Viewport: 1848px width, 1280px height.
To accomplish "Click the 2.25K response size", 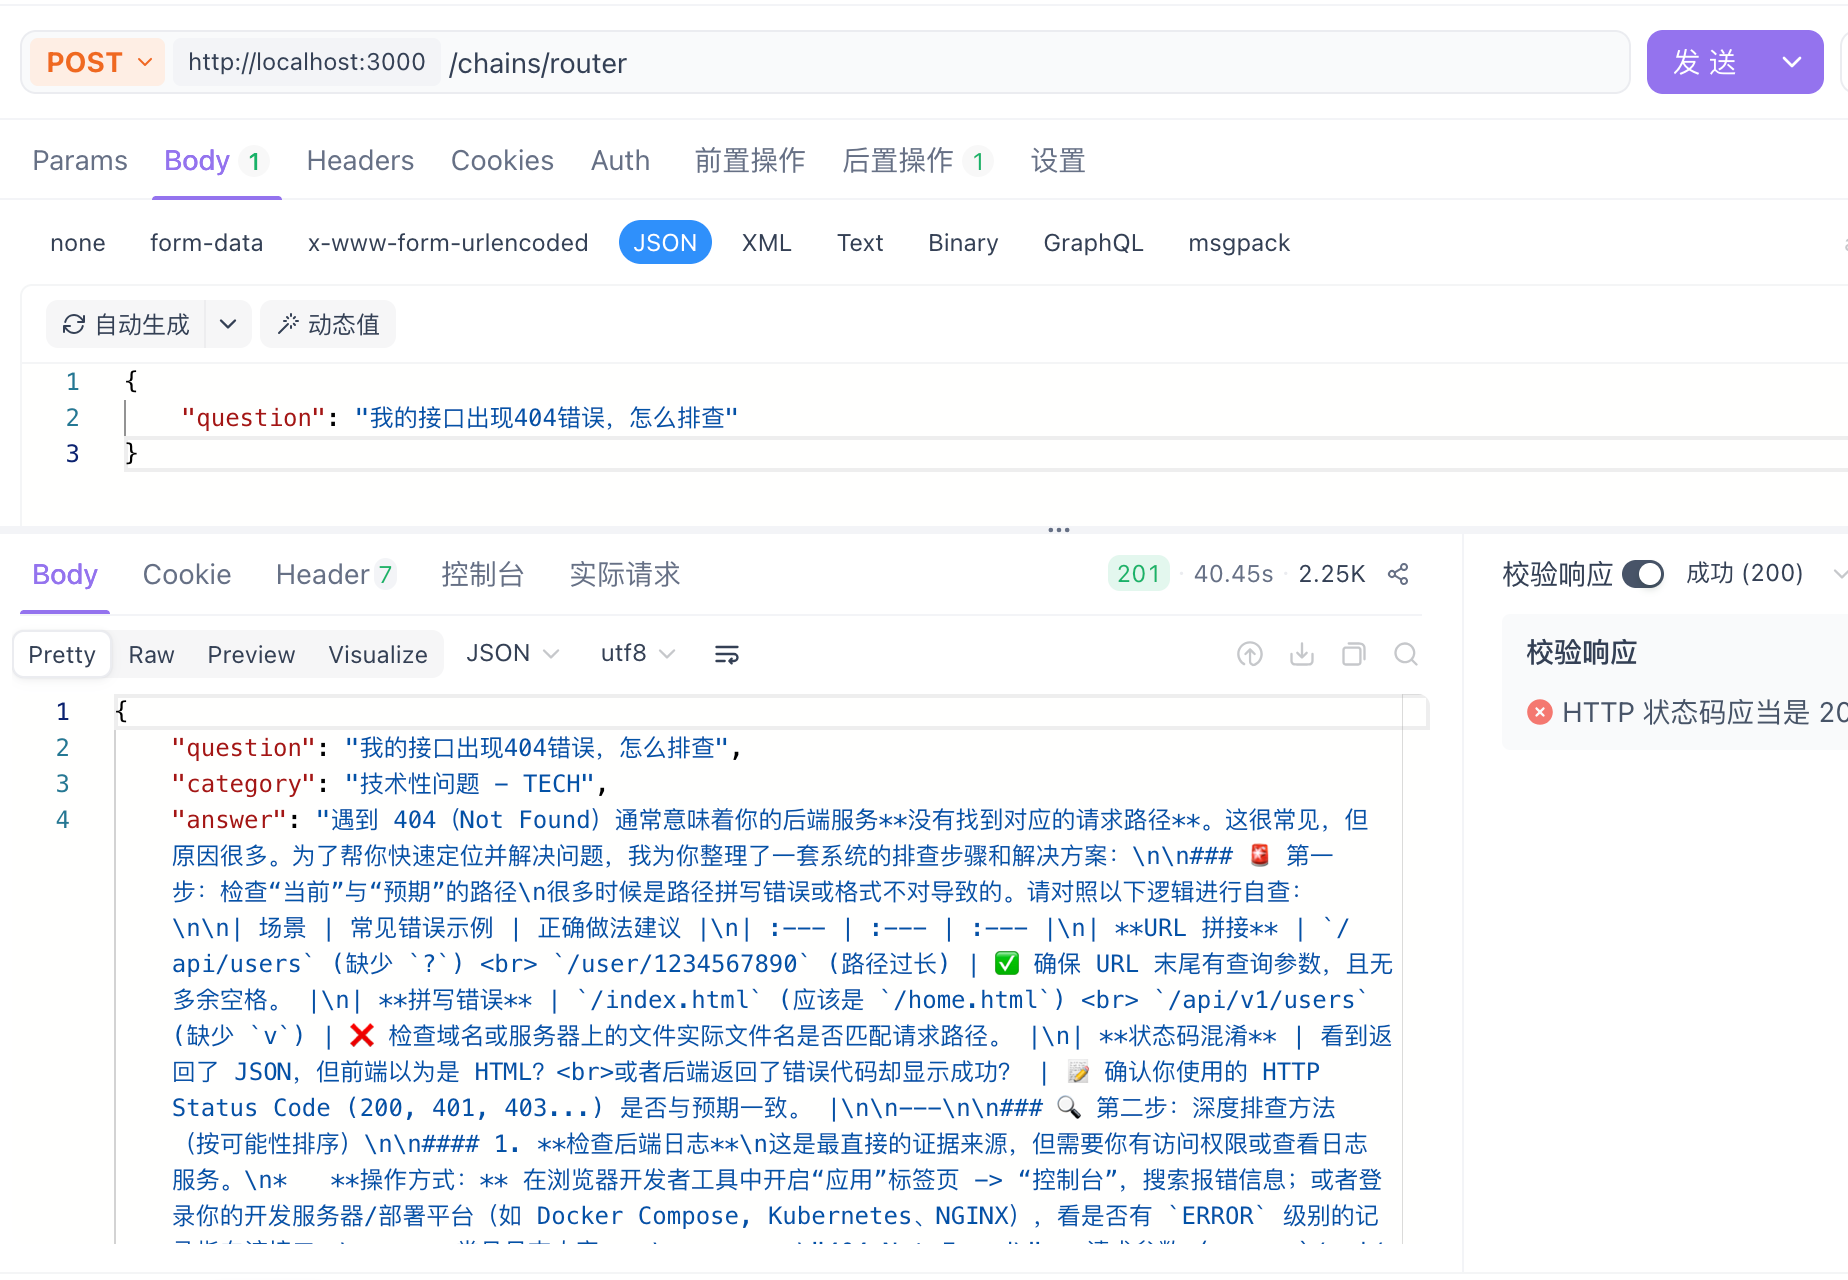I will tap(1332, 574).
